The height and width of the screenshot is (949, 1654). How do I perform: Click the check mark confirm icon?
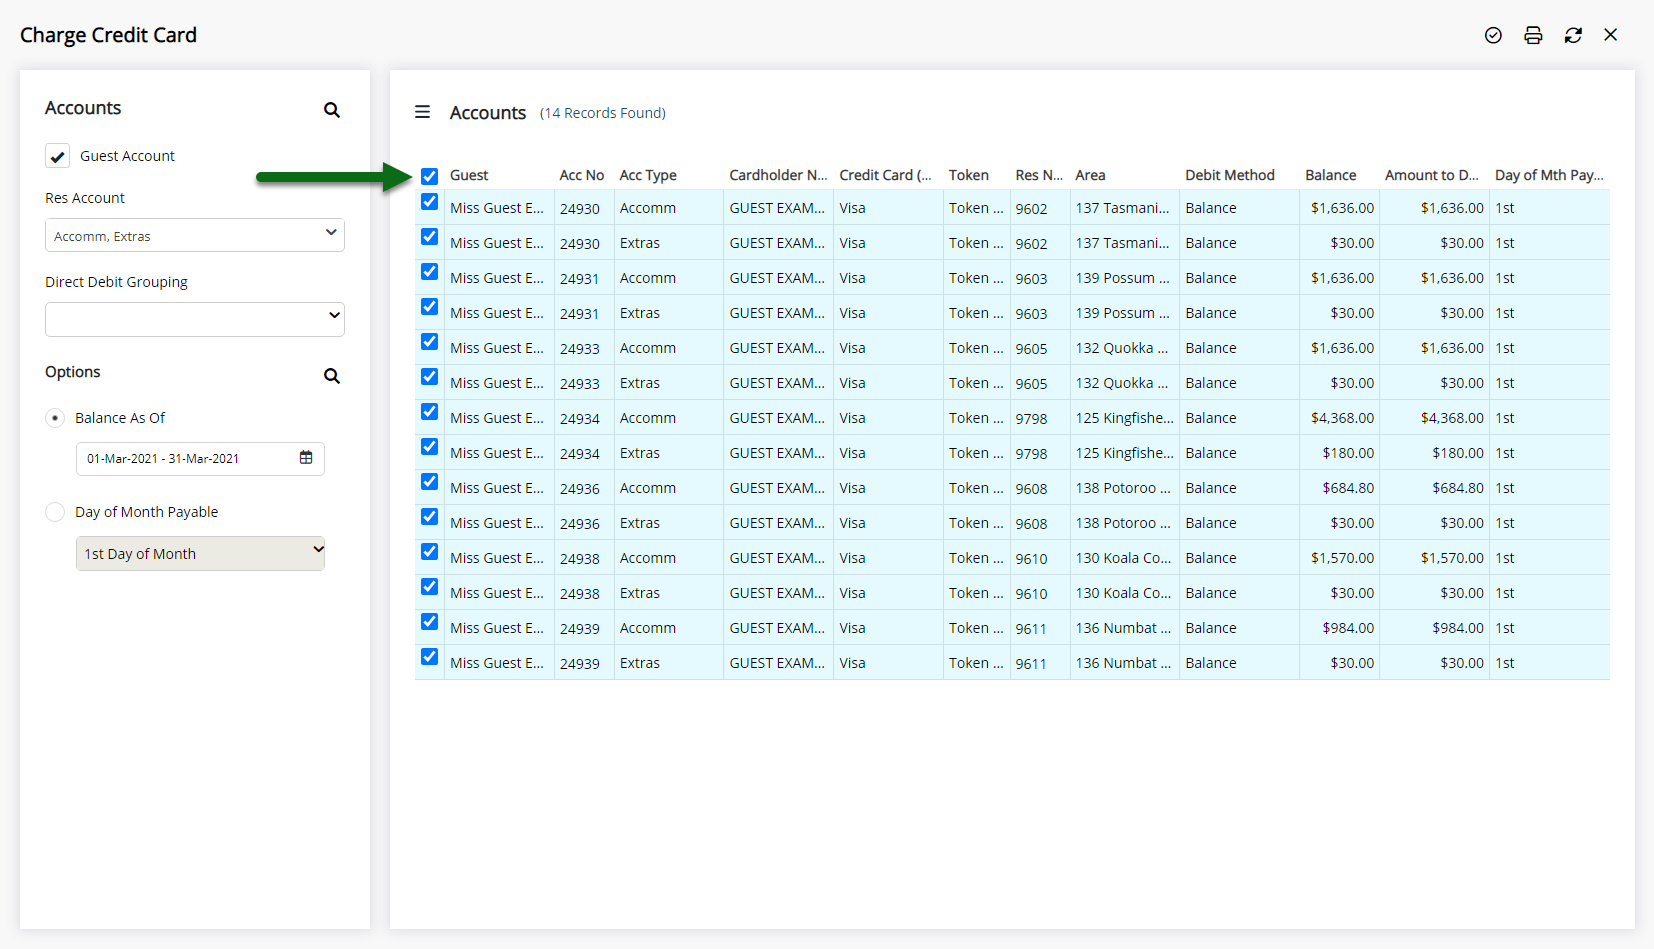tap(1493, 35)
